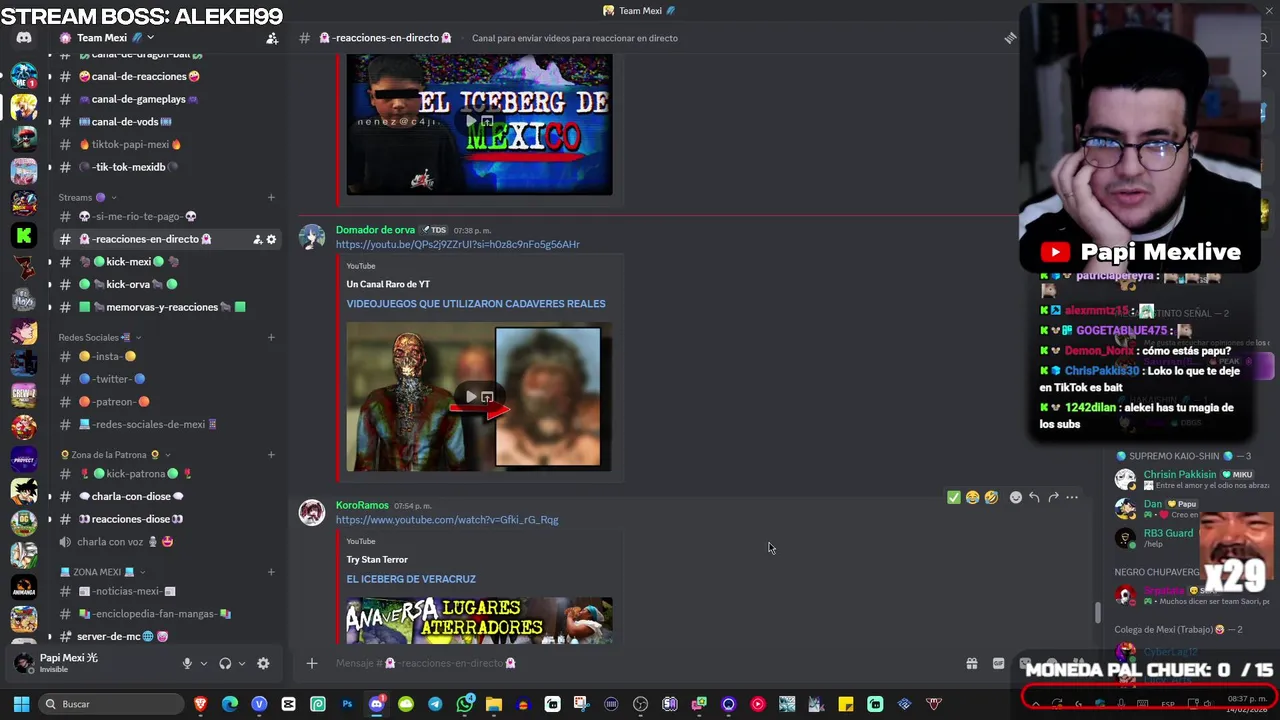
Task: Click invite members icon beside Team Mexi
Action: tap(272, 38)
